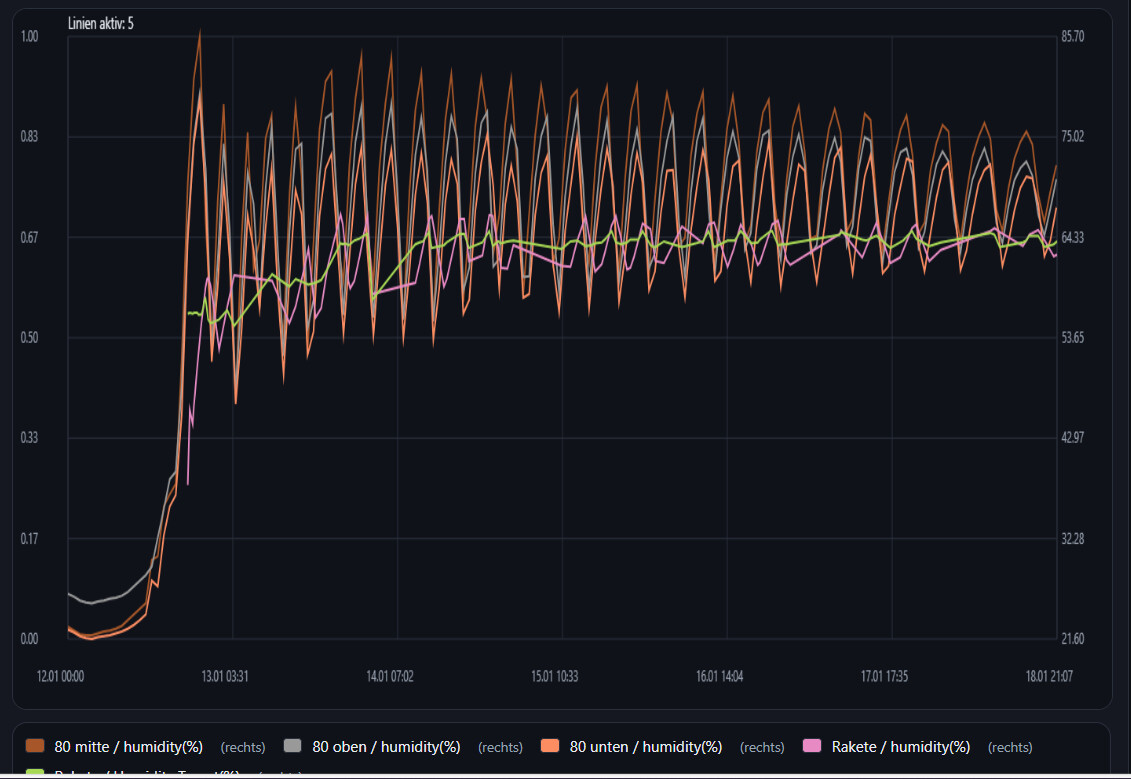Click the 'Linien aktiv: 5' label
The width and height of the screenshot is (1131, 779).
pos(100,23)
